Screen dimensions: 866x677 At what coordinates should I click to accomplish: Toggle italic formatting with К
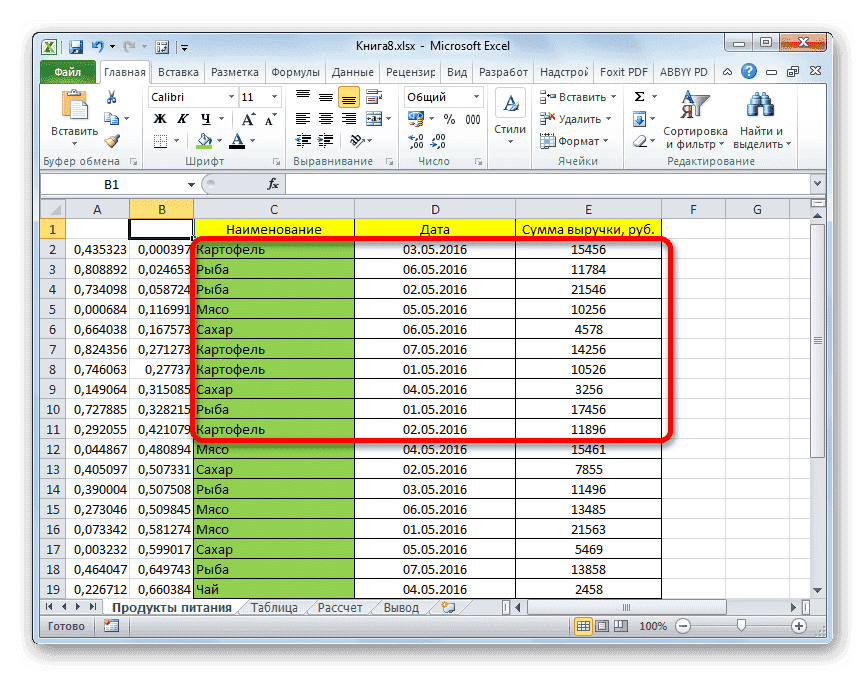[183, 118]
